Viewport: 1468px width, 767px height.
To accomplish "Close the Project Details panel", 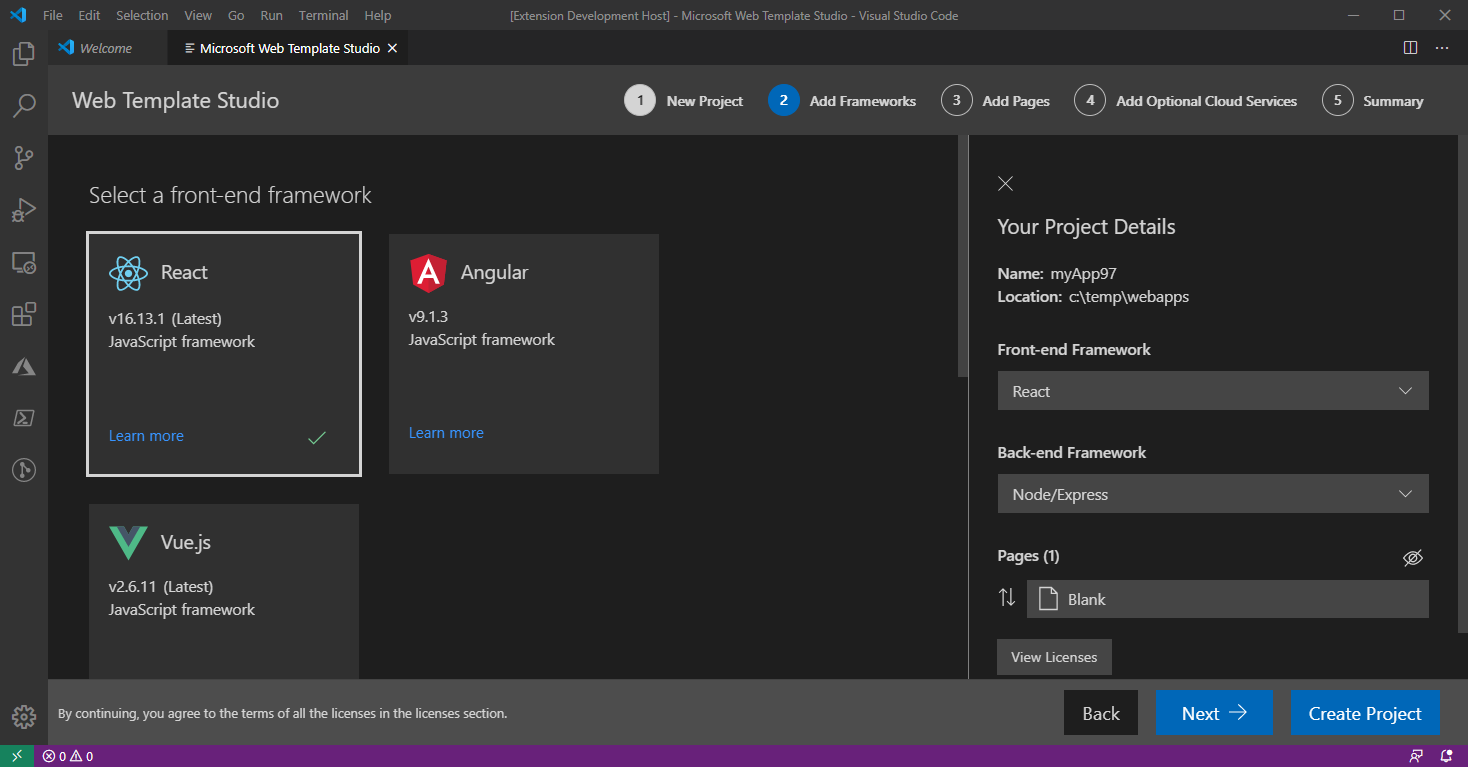I will (x=1006, y=183).
